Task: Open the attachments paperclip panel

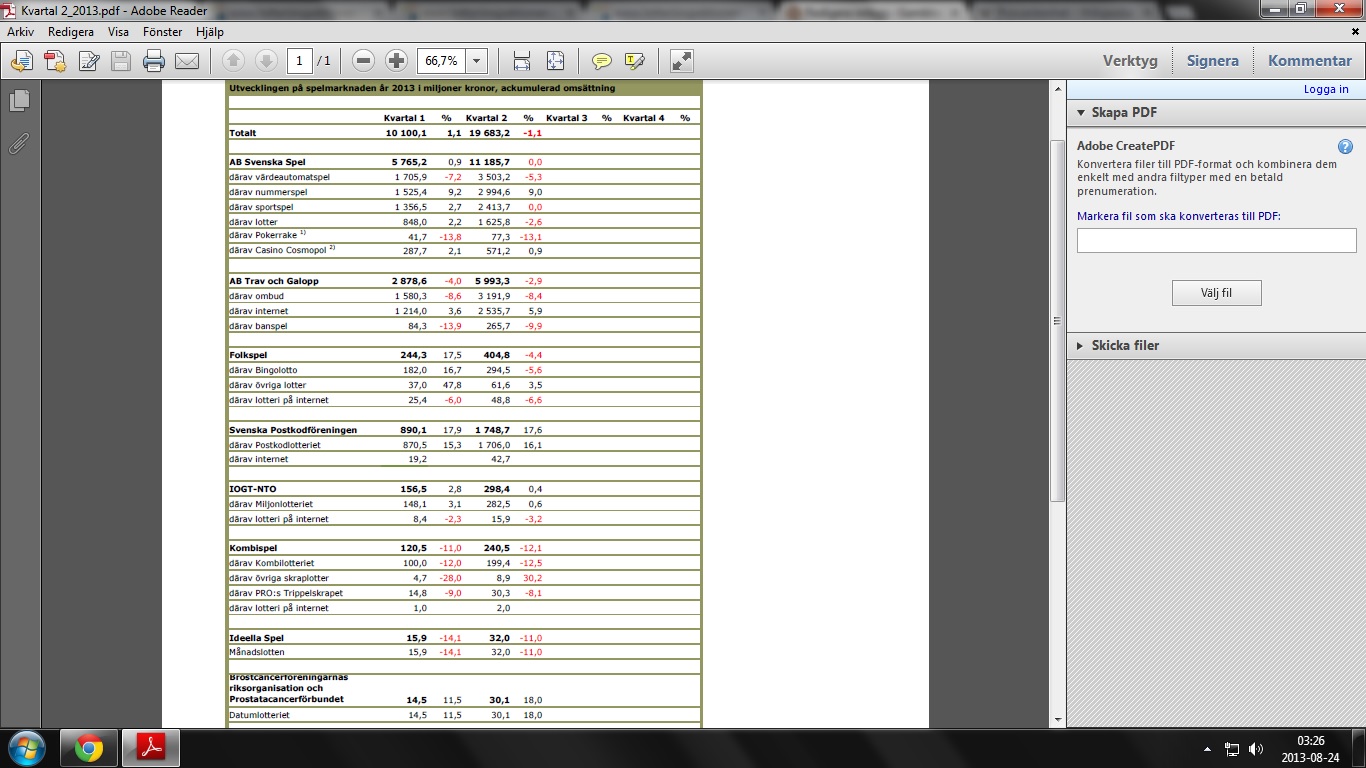Action: point(19,143)
